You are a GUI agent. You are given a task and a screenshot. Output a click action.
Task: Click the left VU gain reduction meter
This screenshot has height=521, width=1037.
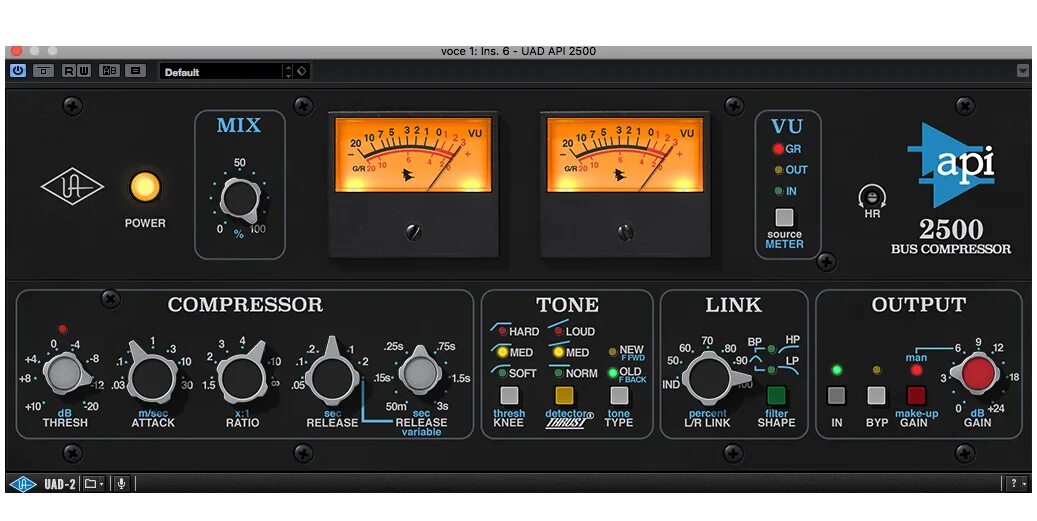tap(413, 155)
